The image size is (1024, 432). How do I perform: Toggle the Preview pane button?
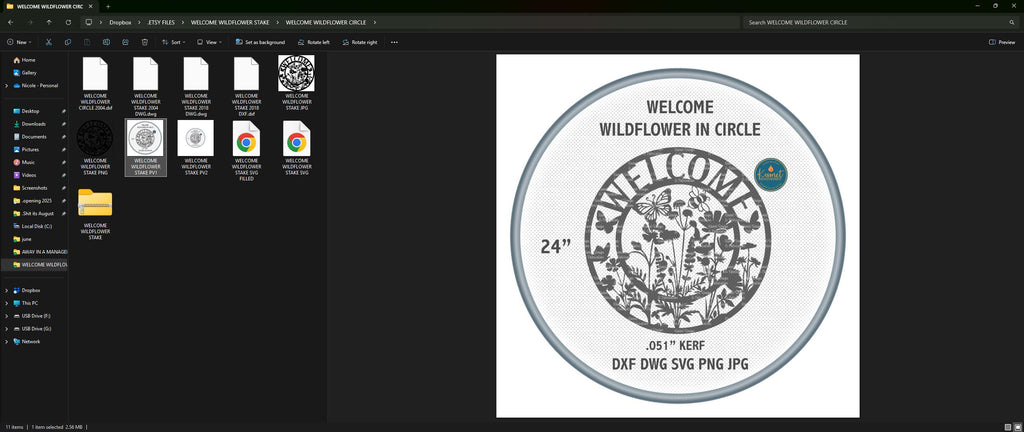point(1002,42)
